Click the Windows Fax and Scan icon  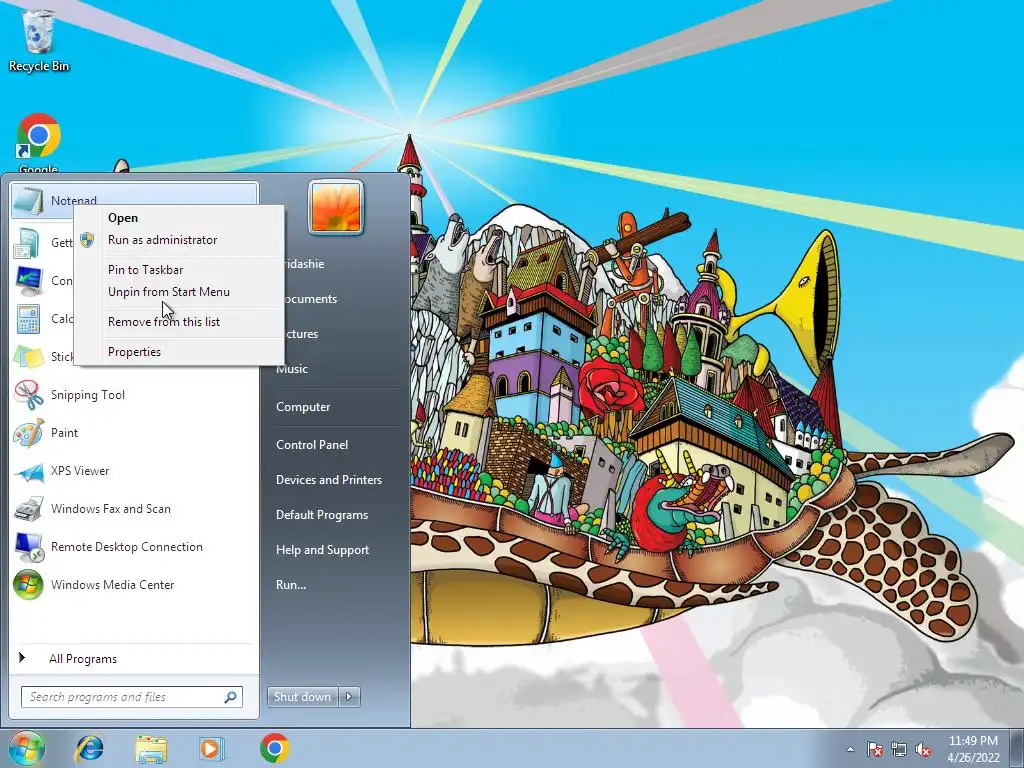click(x=28, y=509)
